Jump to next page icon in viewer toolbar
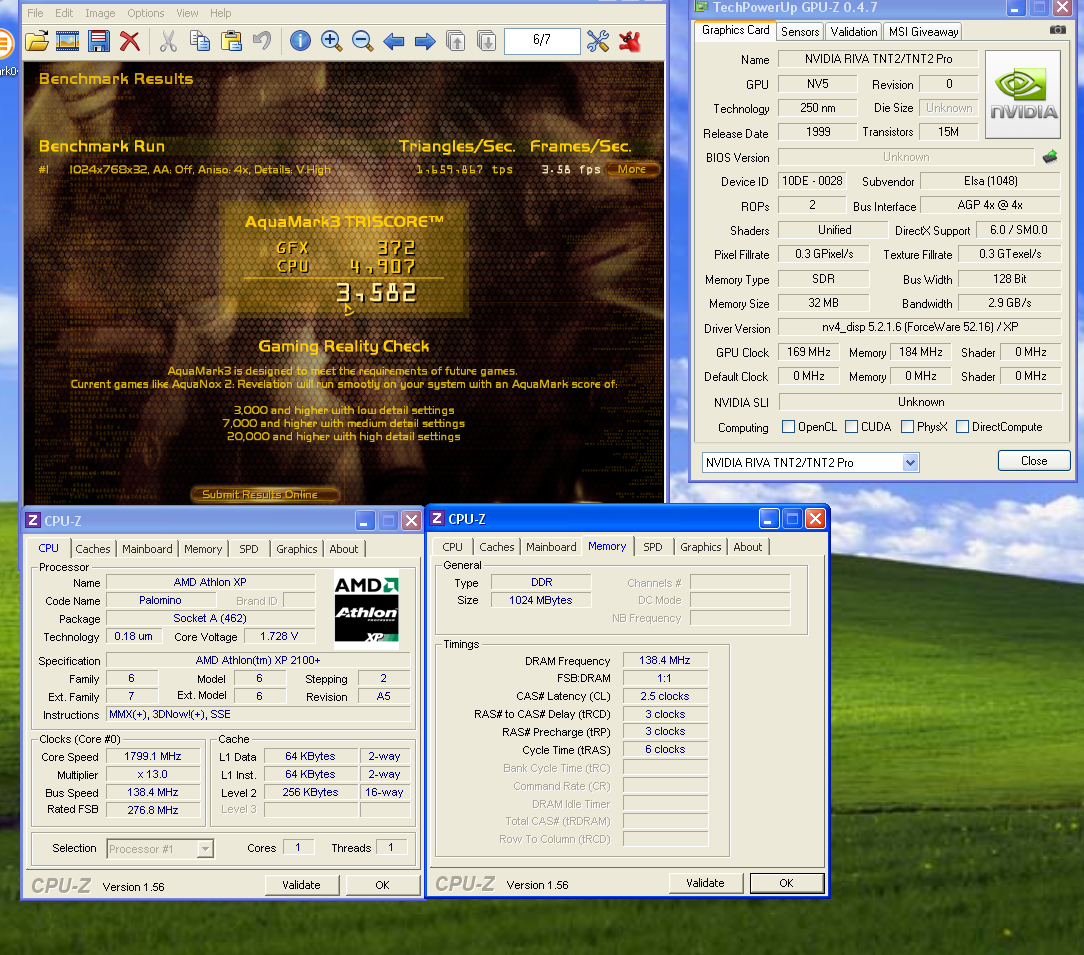 487,41
